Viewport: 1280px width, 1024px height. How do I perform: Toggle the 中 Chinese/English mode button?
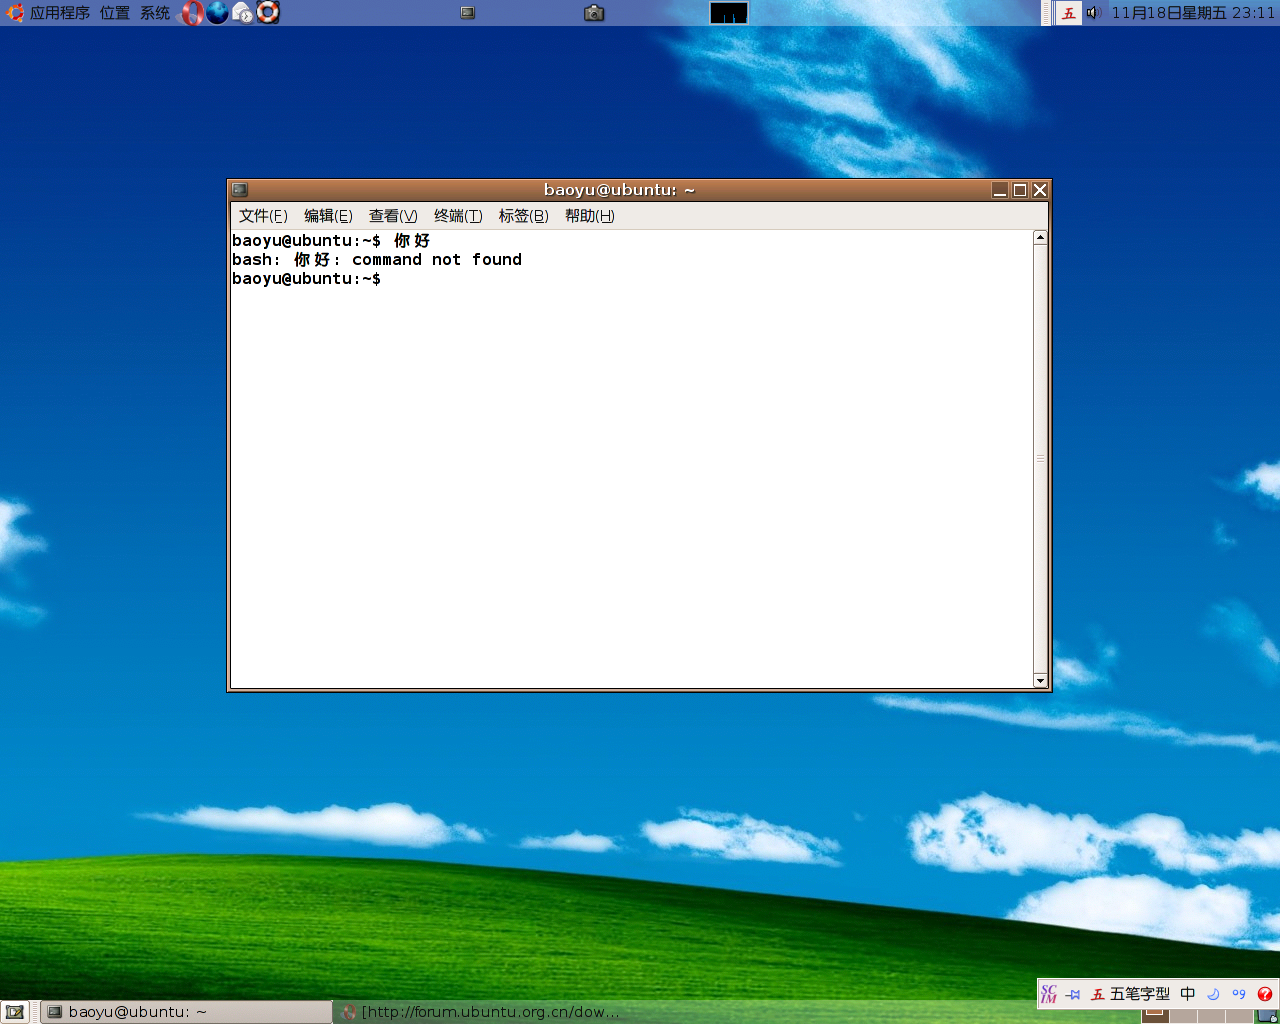click(1188, 994)
